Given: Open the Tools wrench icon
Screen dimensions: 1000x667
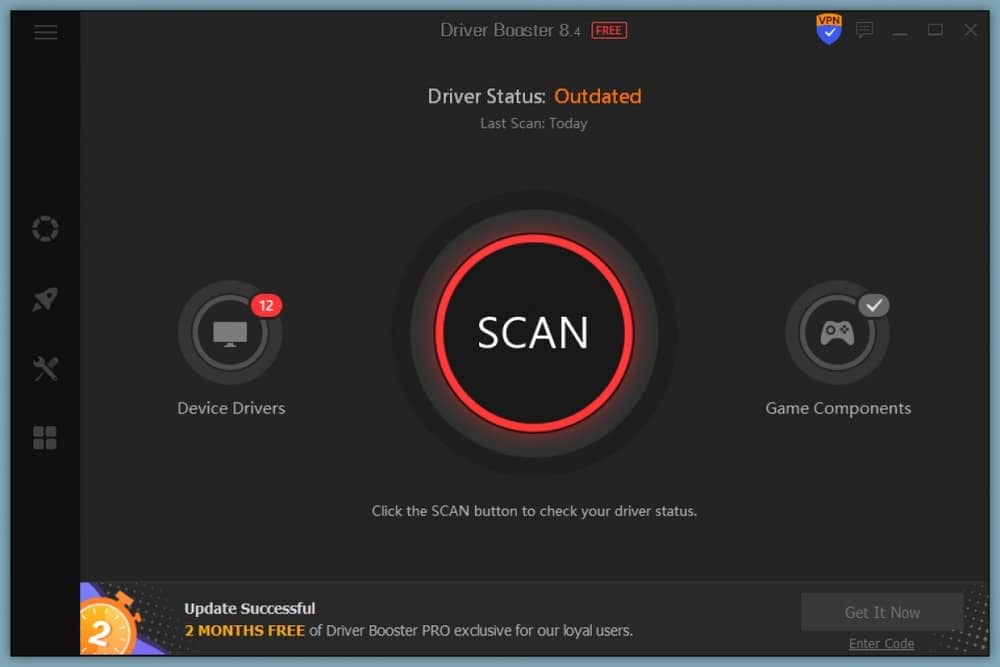Looking at the screenshot, I should [x=45, y=369].
